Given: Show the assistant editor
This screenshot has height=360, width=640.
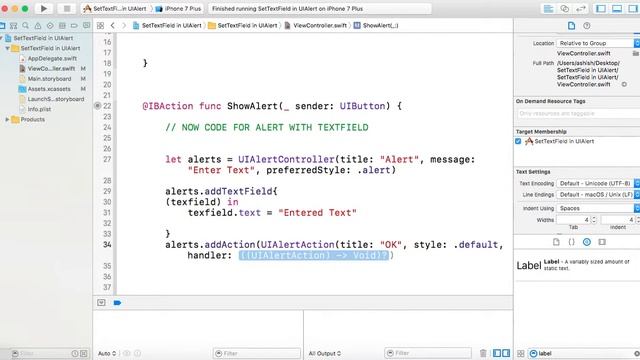Looking at the screenshot, I should coord(564,9).
